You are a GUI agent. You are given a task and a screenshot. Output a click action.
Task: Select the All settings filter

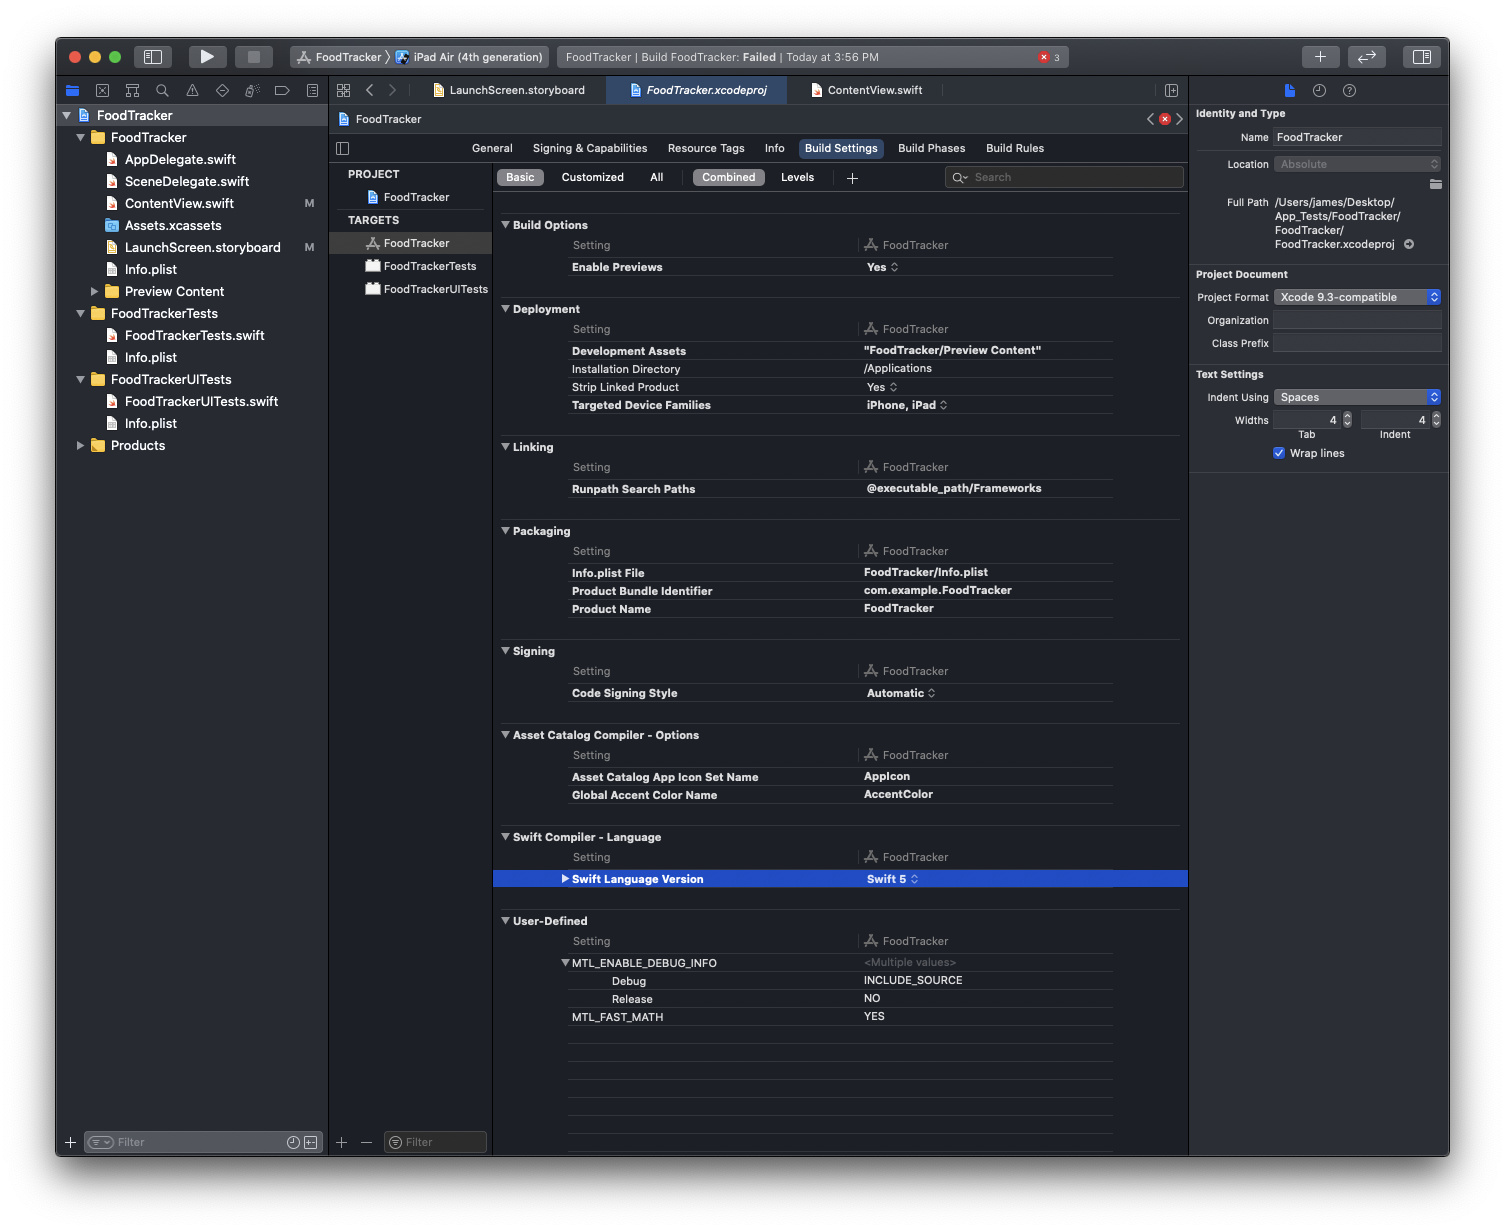point(657,177)
